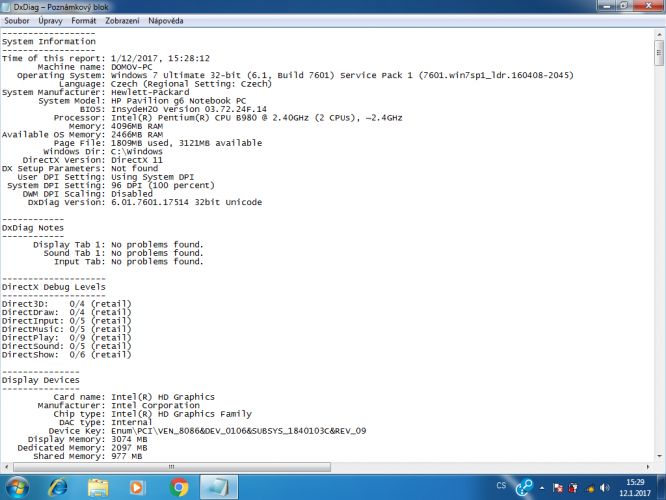Image resolution: width=666 pixels, height=500 pixels.
Task: Open the Formát menu
Action: click(84, 20)
